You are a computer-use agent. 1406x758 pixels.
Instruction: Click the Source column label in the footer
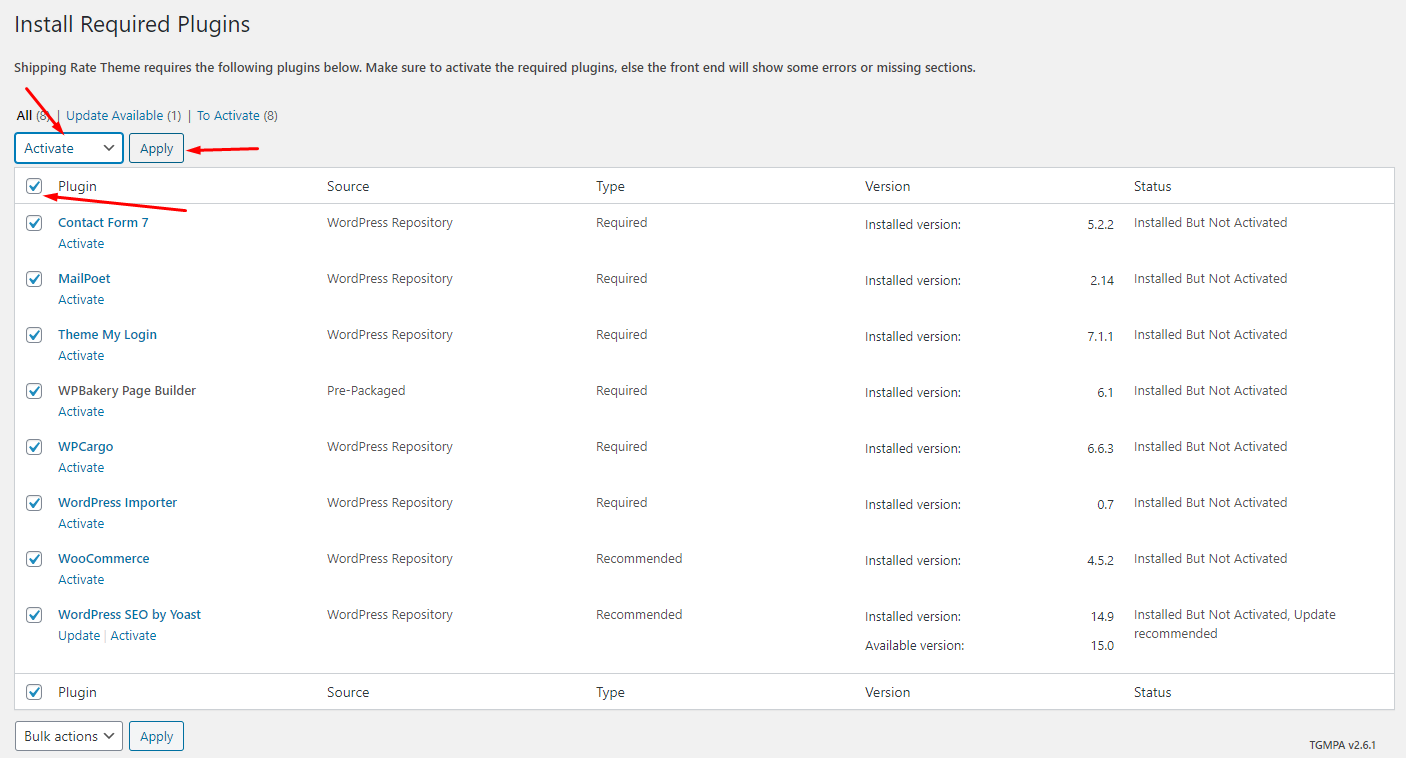coord(348,692)
